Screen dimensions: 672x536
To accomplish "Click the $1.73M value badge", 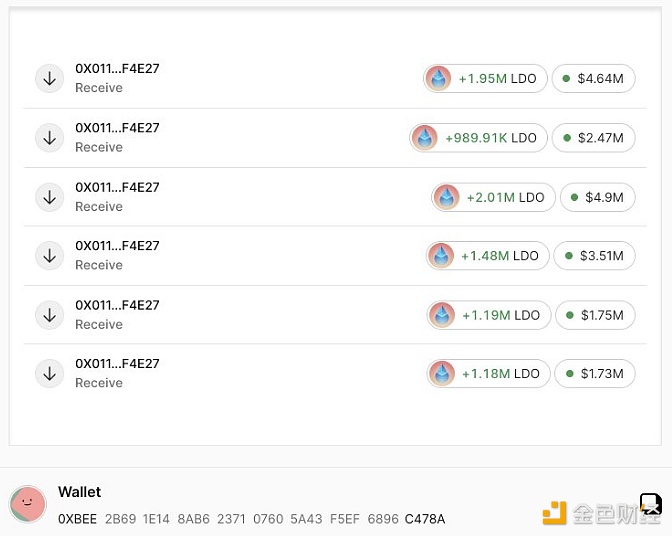I will pyautogui.click(x=595, y=374).
